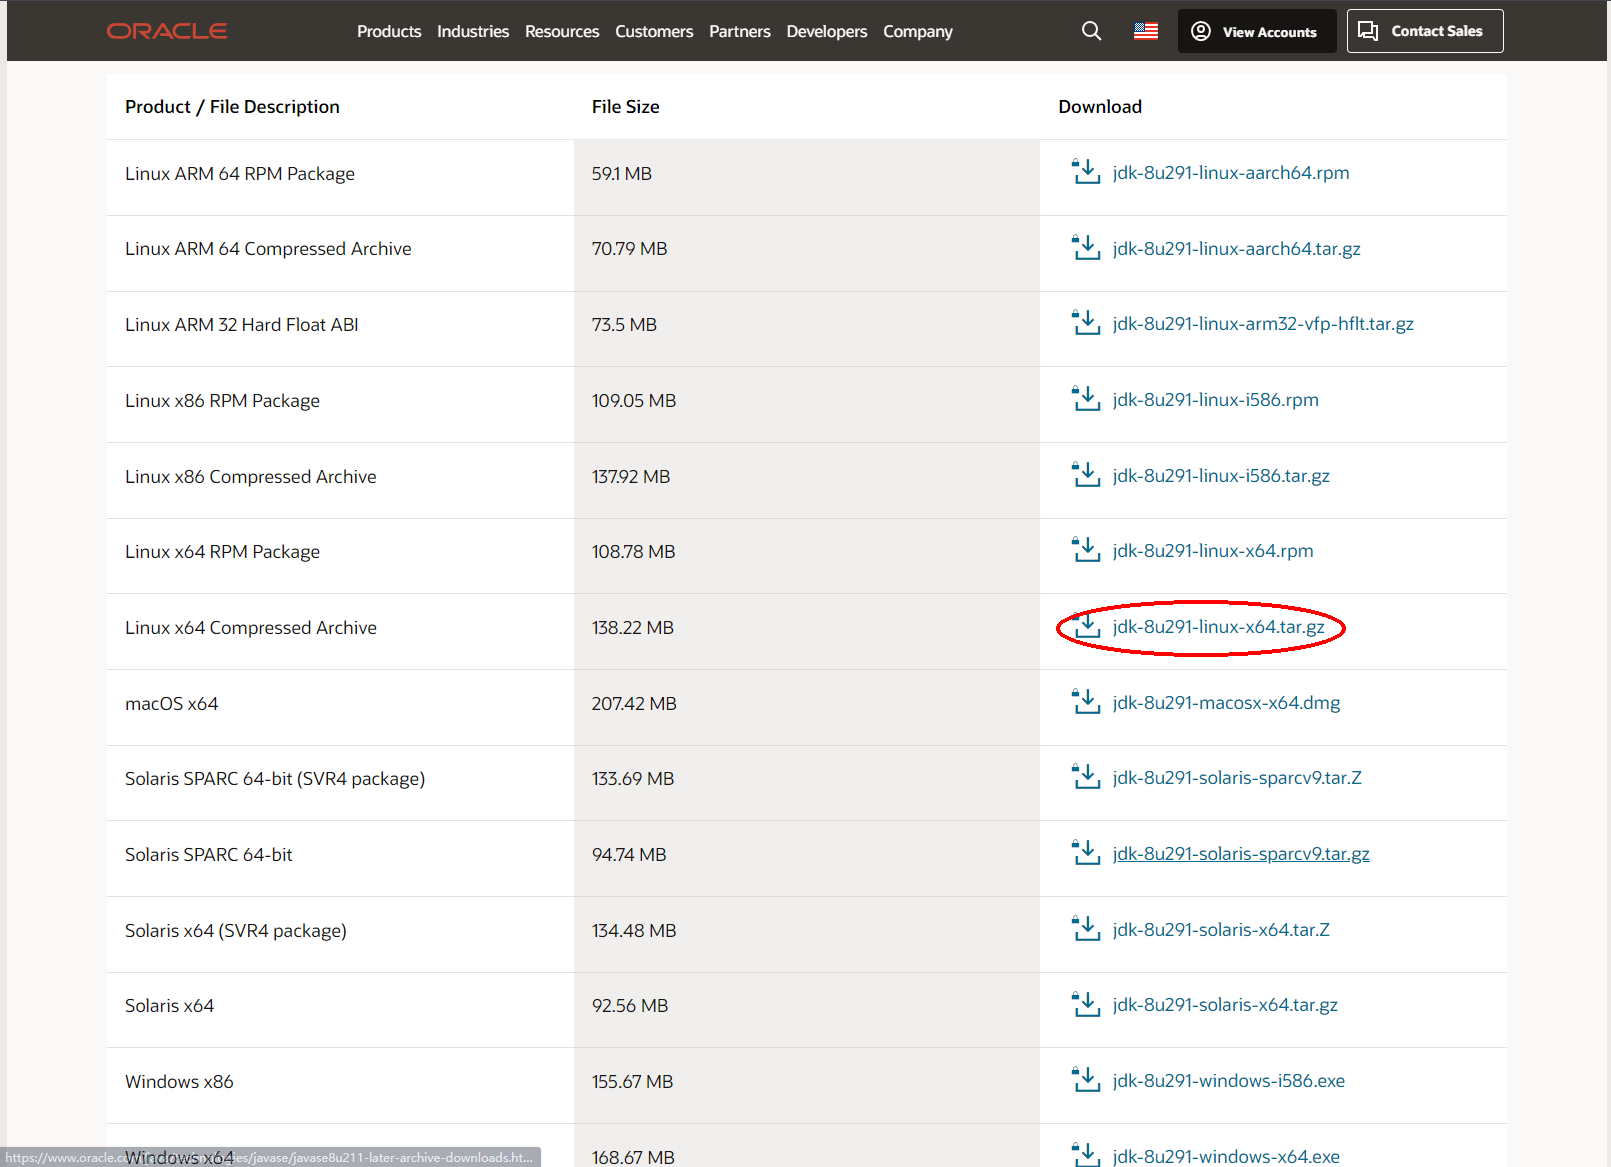Open the Customers menu item

coord(654,31)
